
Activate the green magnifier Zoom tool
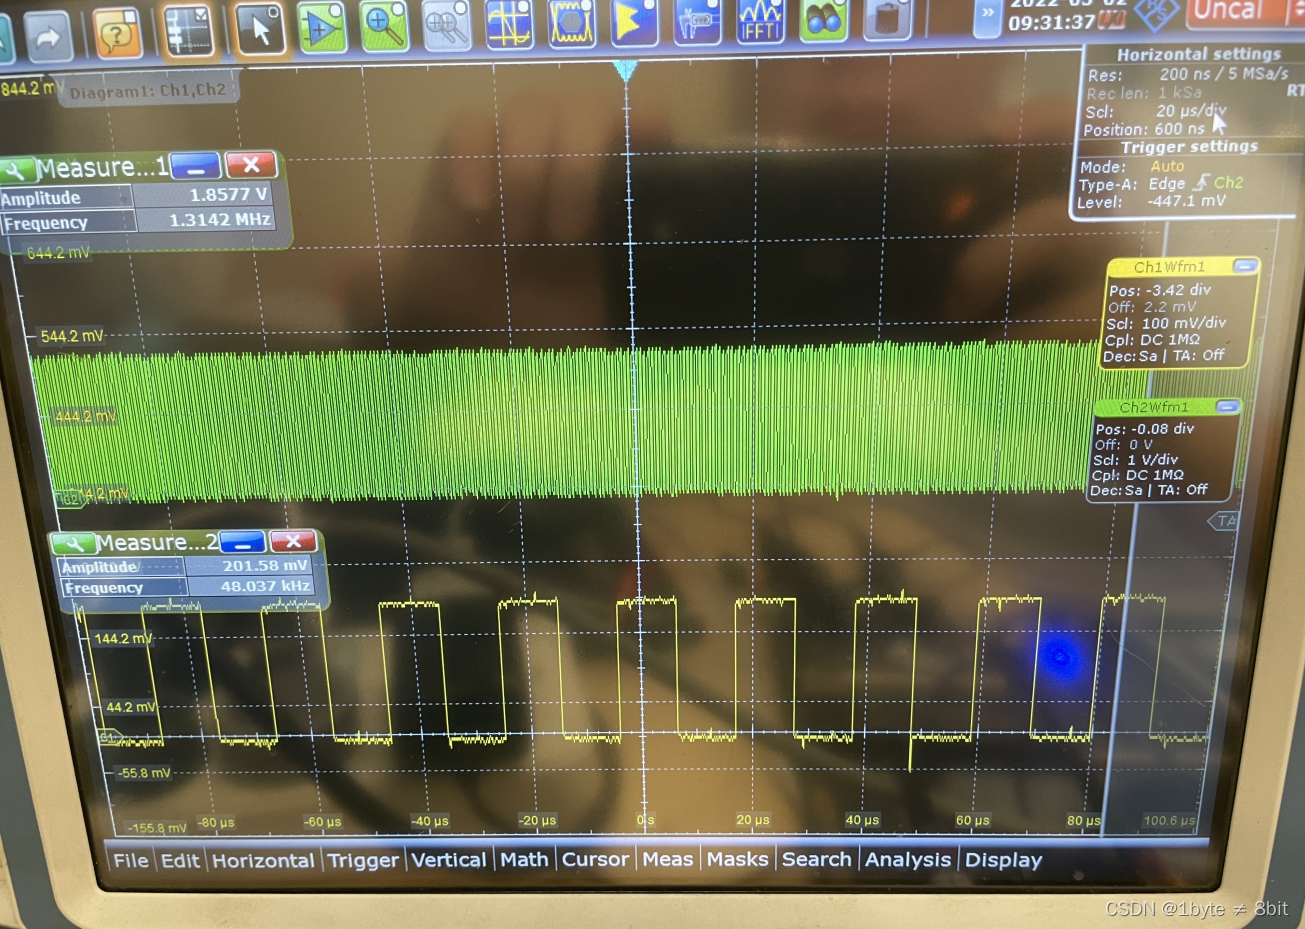[384, 26]
